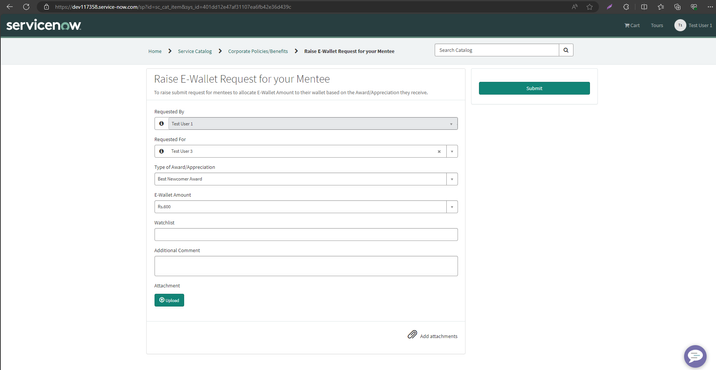Click info icon beside Requested For
Viewport: 716px width, 370px height.
(x=161, y=151)
